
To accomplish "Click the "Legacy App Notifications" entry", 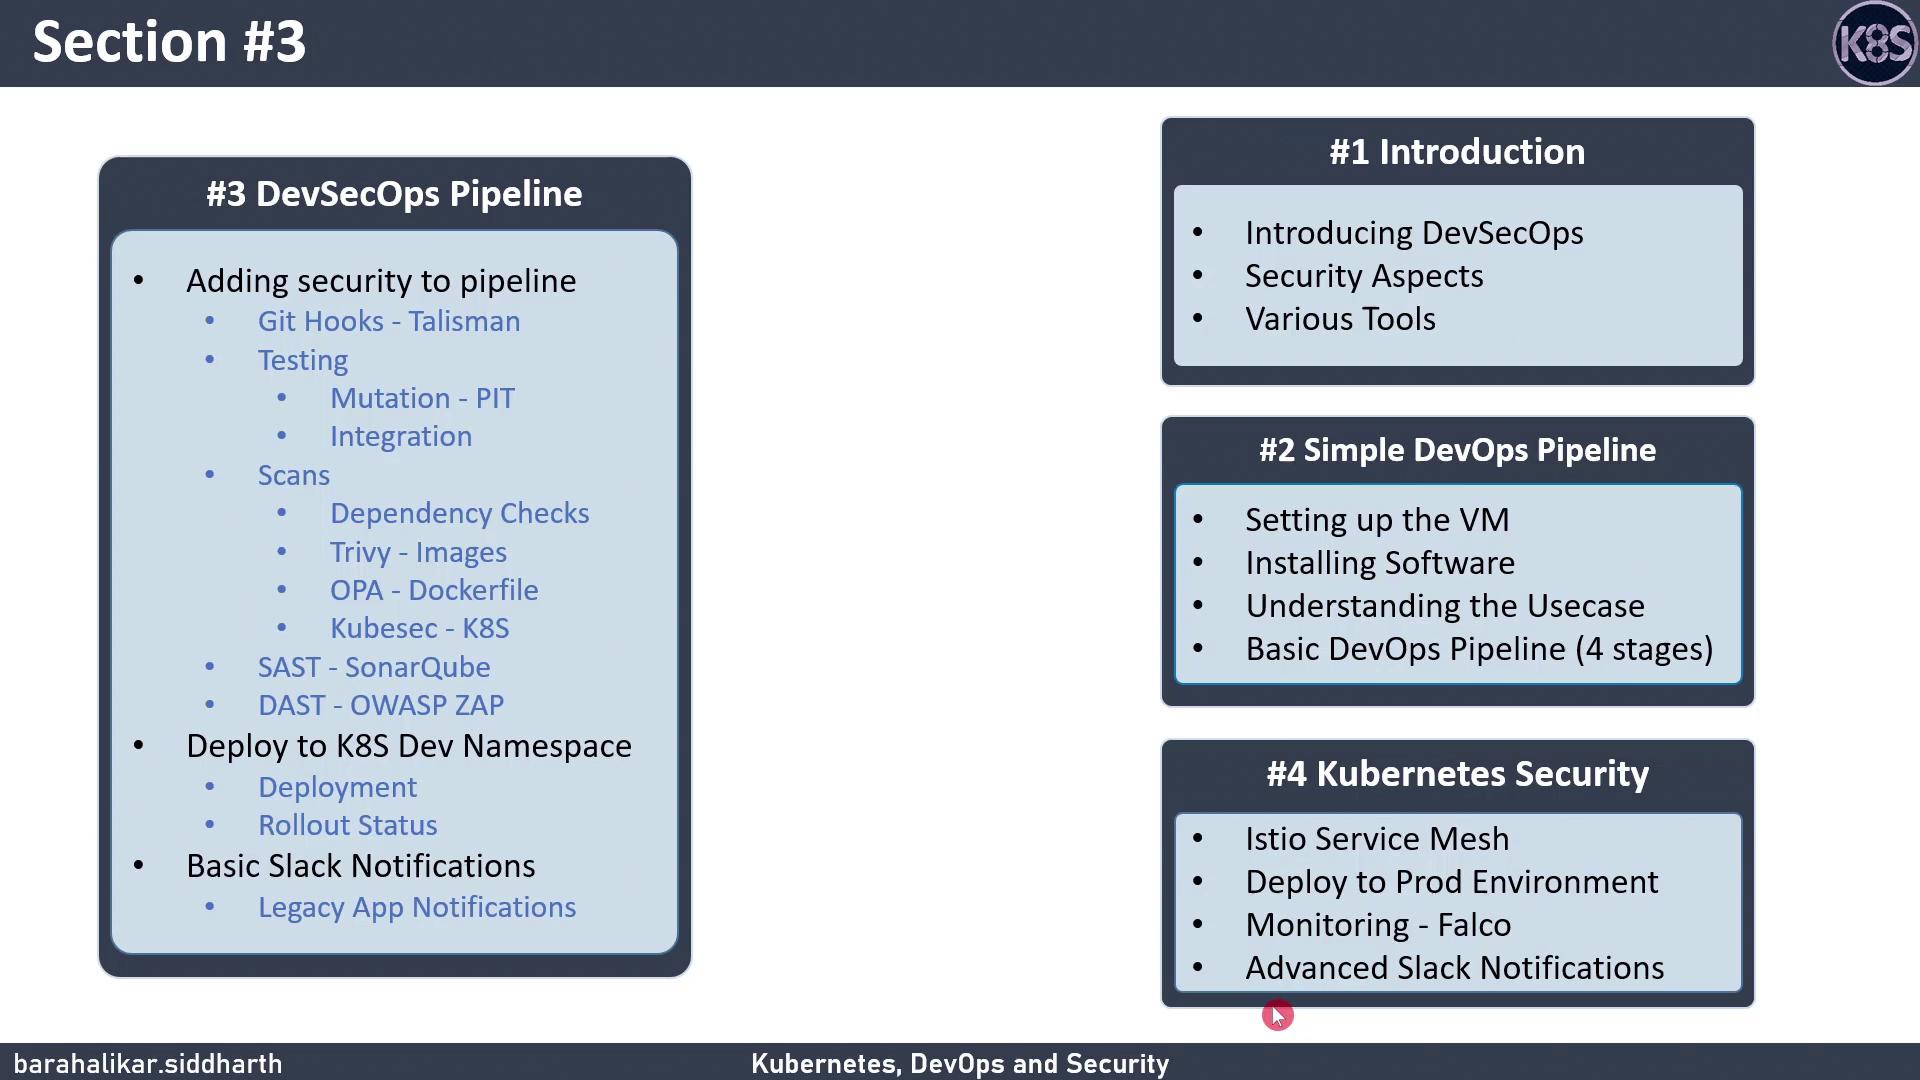I will pyautogui.click(x=416, y=907).
